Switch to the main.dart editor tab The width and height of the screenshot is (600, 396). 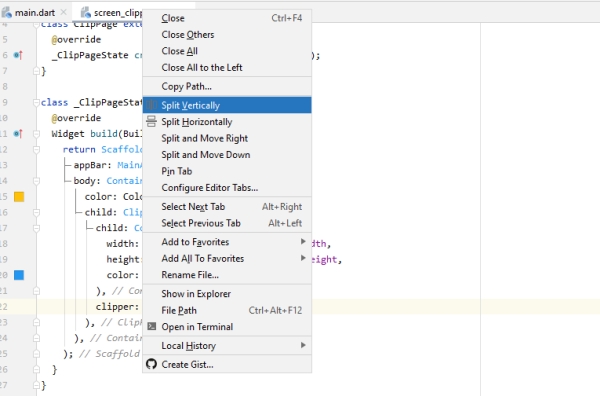click(35, 13)
